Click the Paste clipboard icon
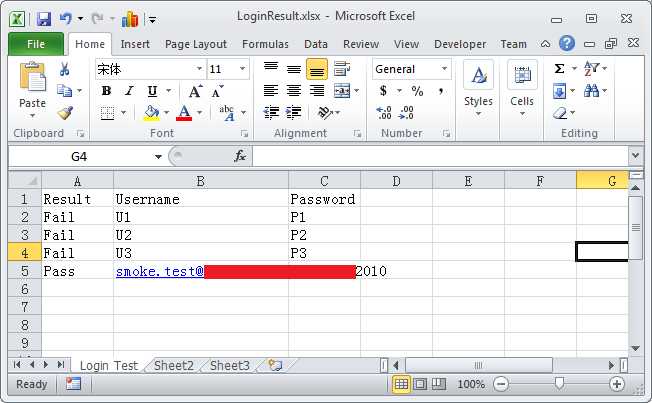The height and width of the screenshot is (403, 652). point(32,78)
